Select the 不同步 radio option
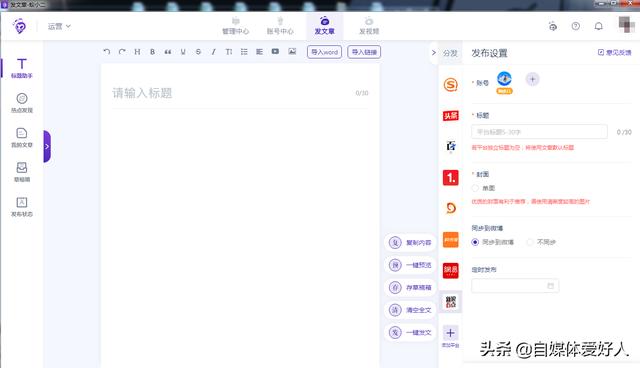This screenshot has width=640, height=368. pos(530,242)
